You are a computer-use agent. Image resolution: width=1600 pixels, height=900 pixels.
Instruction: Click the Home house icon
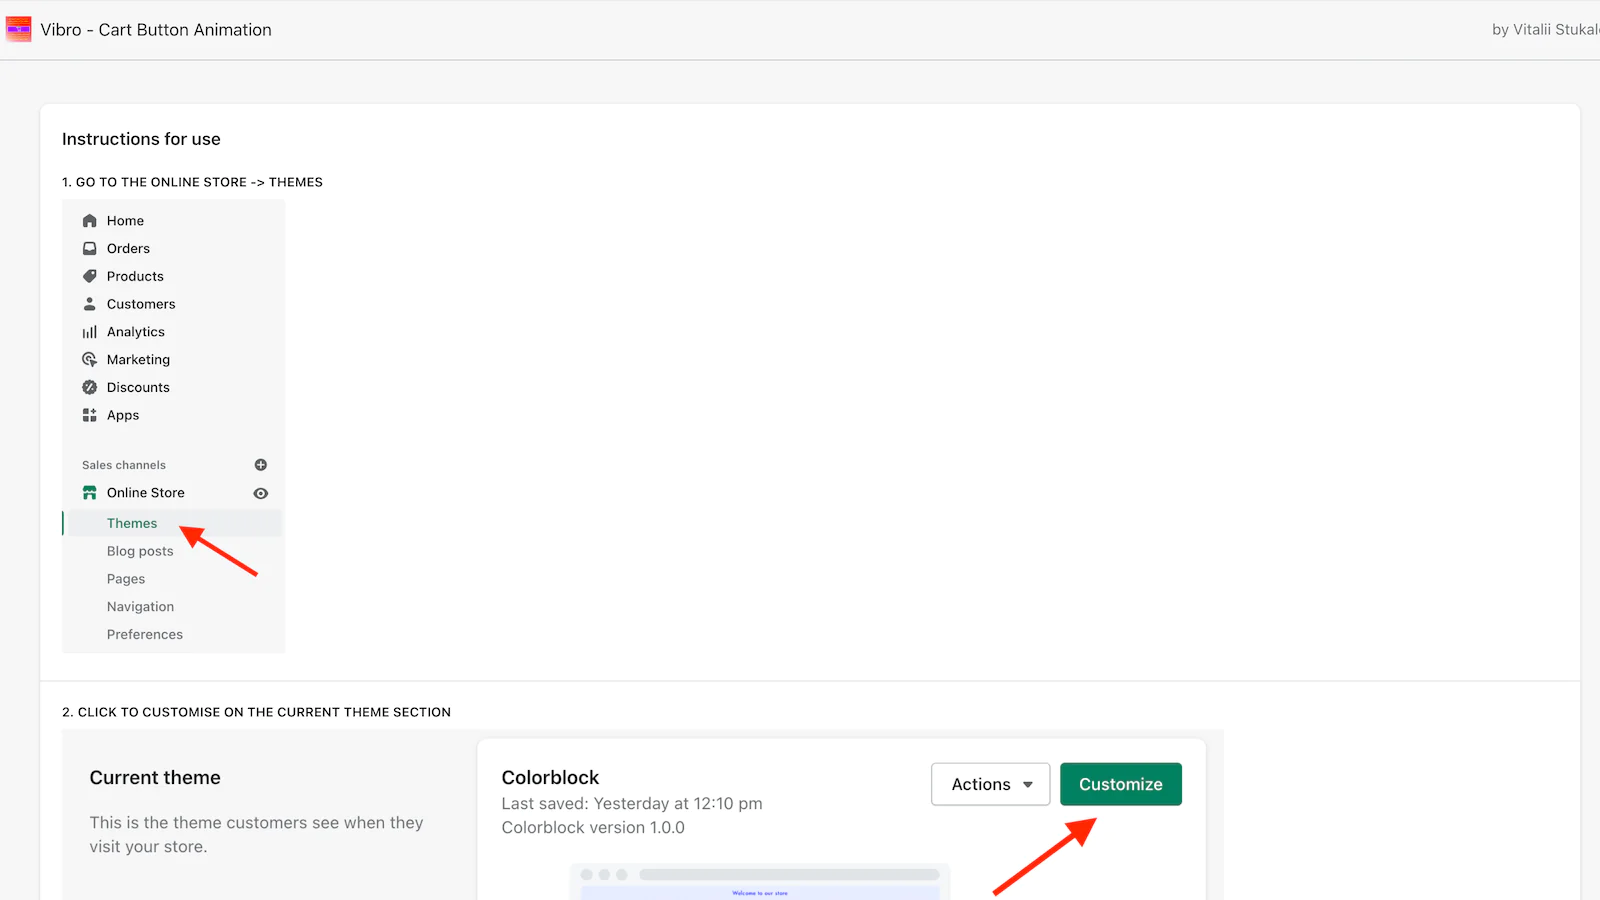90,221
